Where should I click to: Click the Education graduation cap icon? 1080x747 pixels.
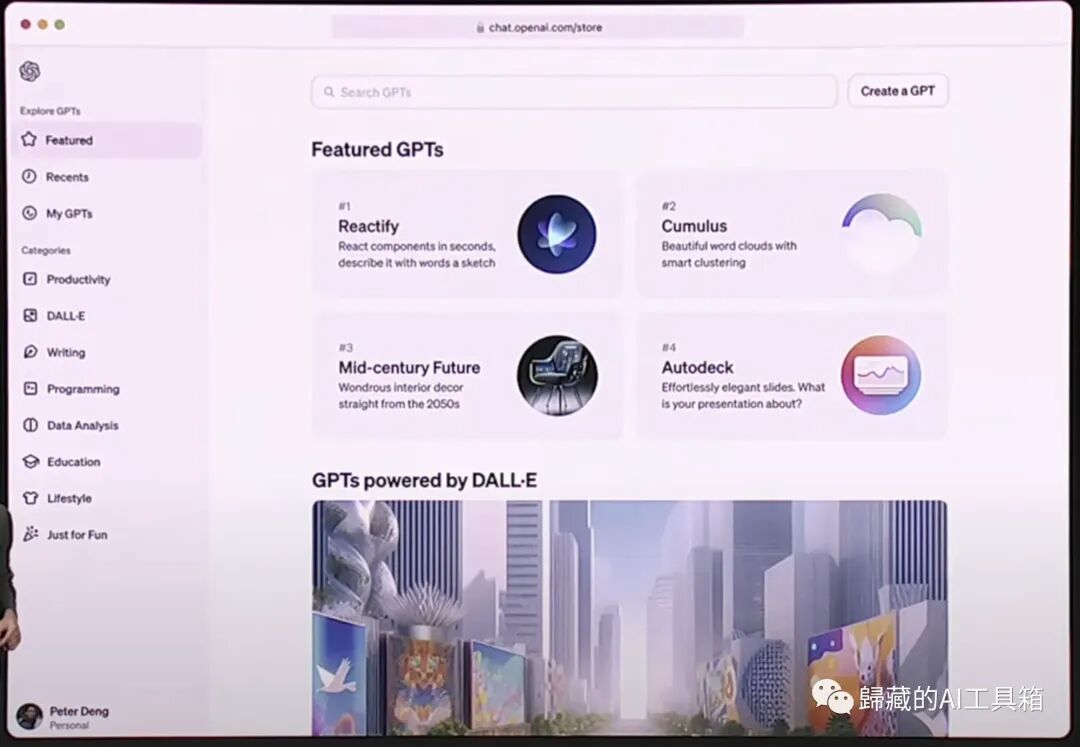click(30, 461)
